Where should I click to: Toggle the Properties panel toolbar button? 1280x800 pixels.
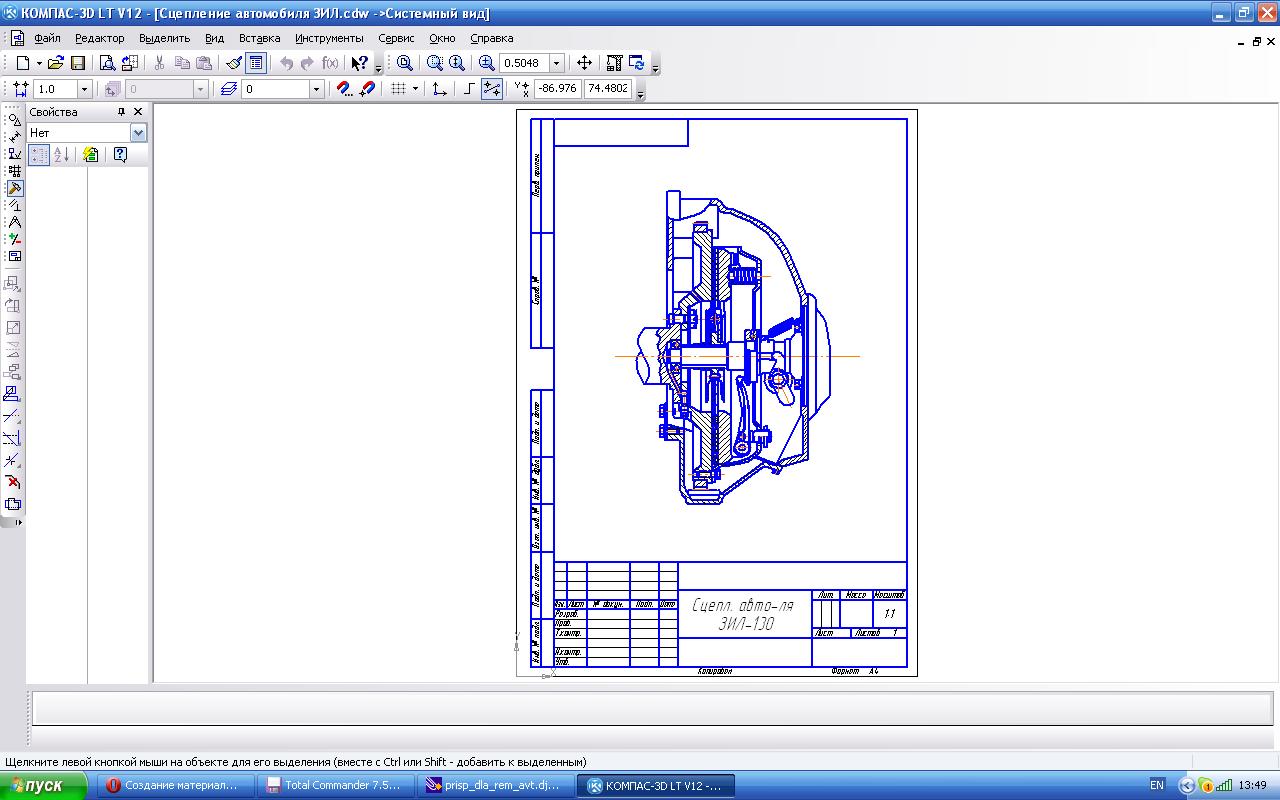pyautogui.click(x=256, y=63)
